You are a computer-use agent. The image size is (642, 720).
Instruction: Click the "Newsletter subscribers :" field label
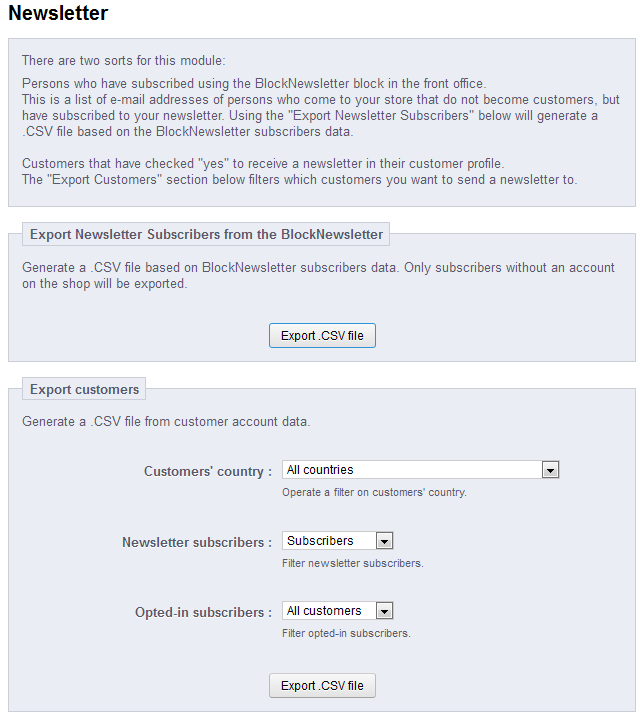click(x=196, y=543)
